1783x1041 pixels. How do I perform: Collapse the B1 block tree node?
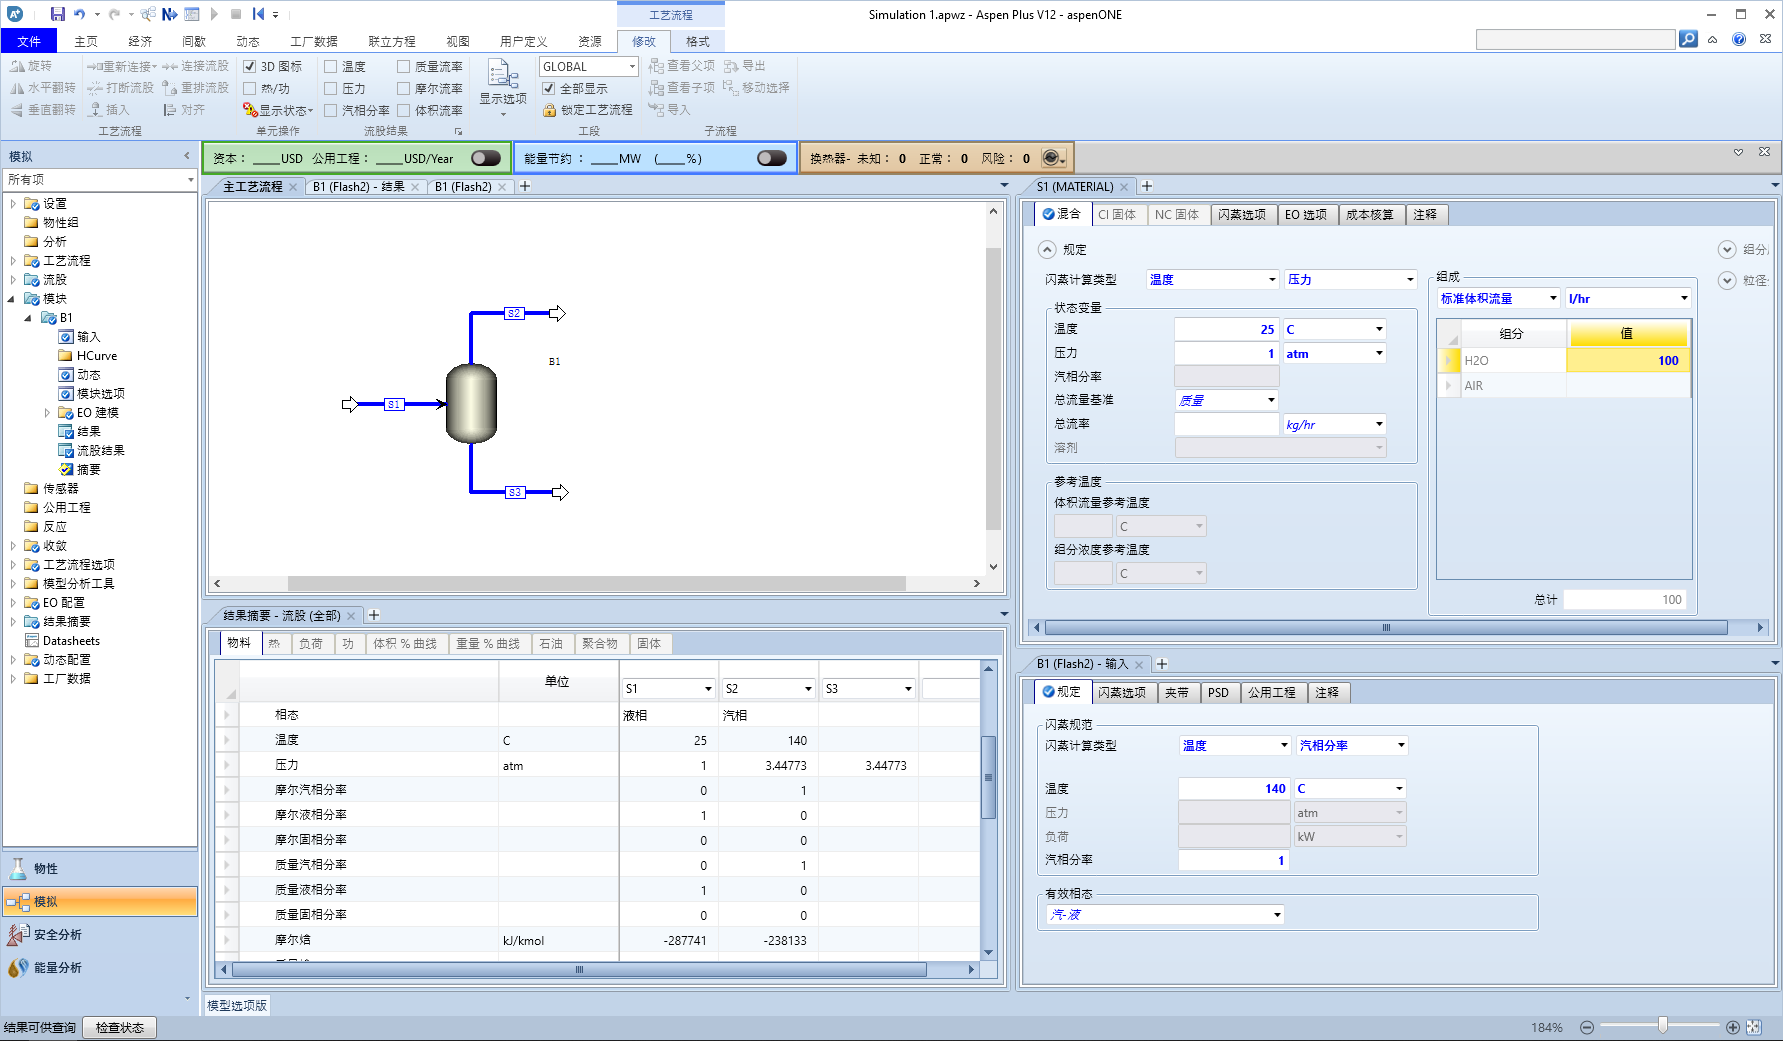[x=28, y=318]
